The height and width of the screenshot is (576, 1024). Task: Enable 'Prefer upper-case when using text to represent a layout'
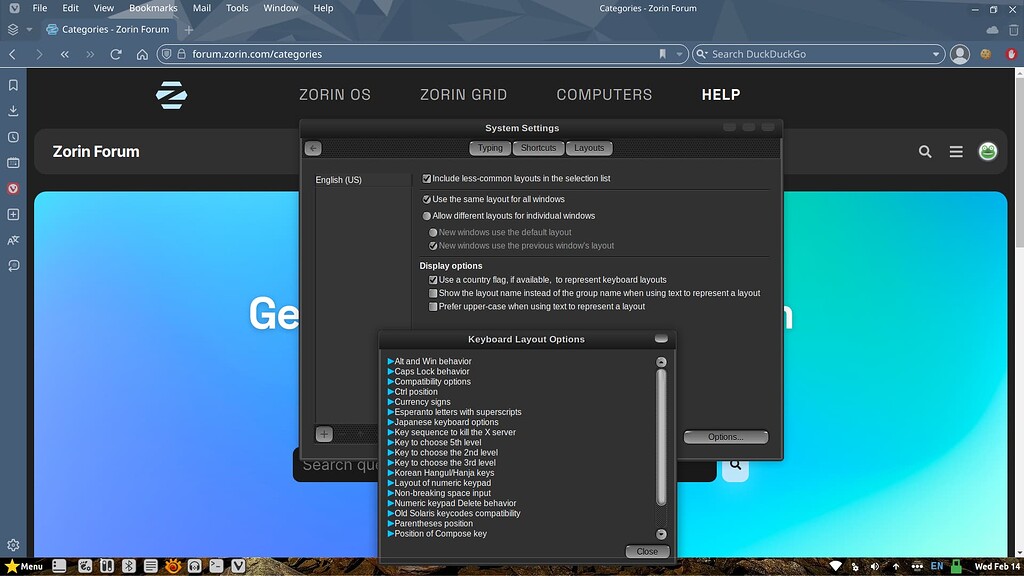(x=434, y=306)
